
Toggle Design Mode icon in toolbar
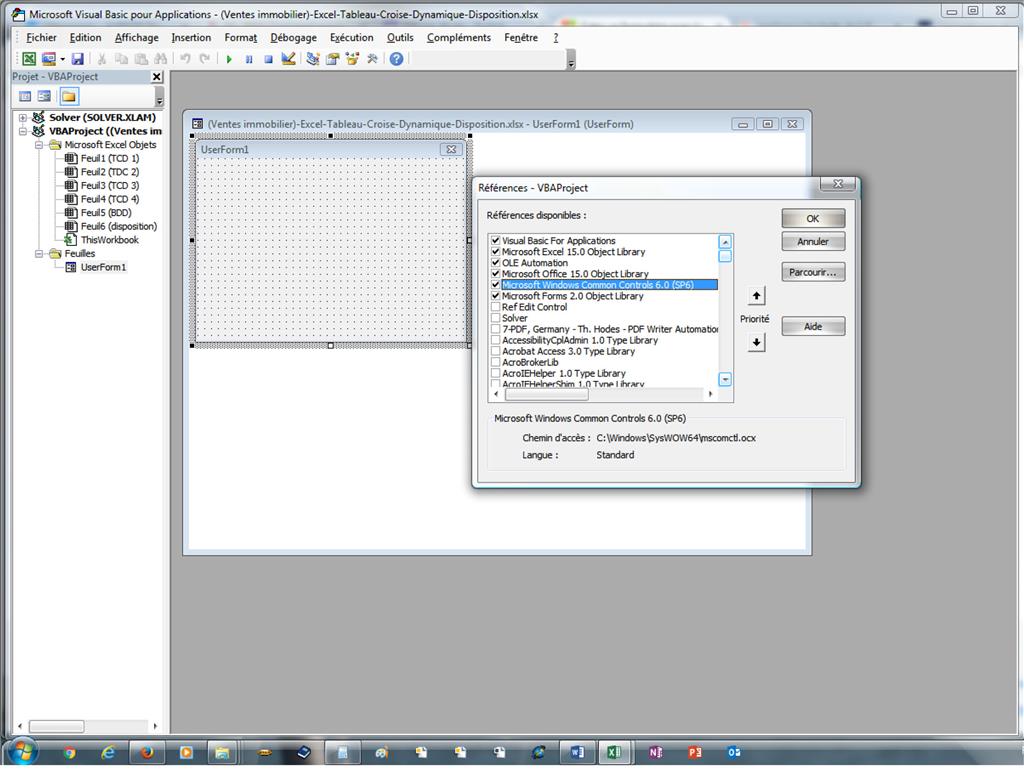288,59
